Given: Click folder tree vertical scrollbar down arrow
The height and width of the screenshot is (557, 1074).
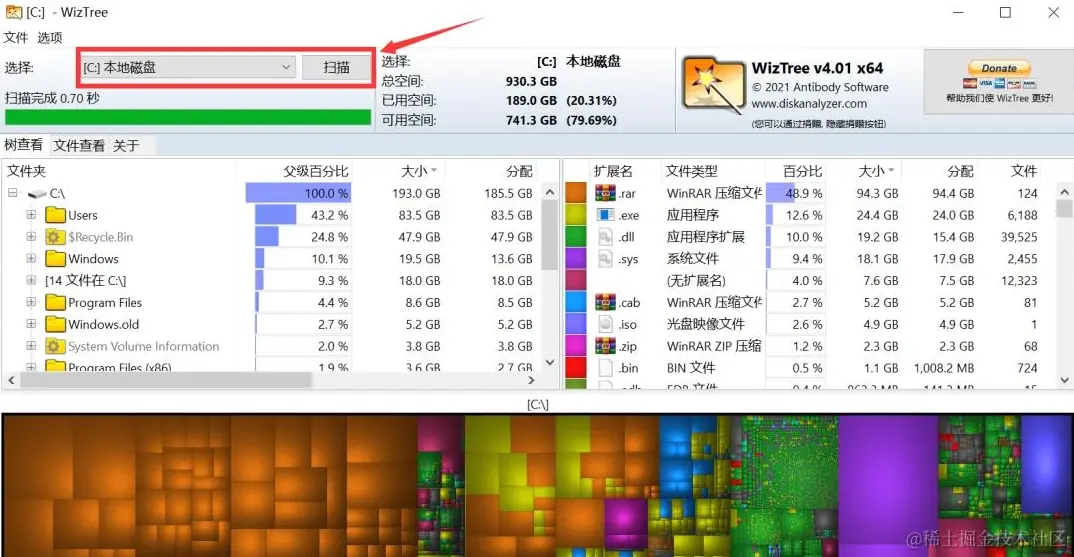Looking at the screenshot, I should 549,362.
